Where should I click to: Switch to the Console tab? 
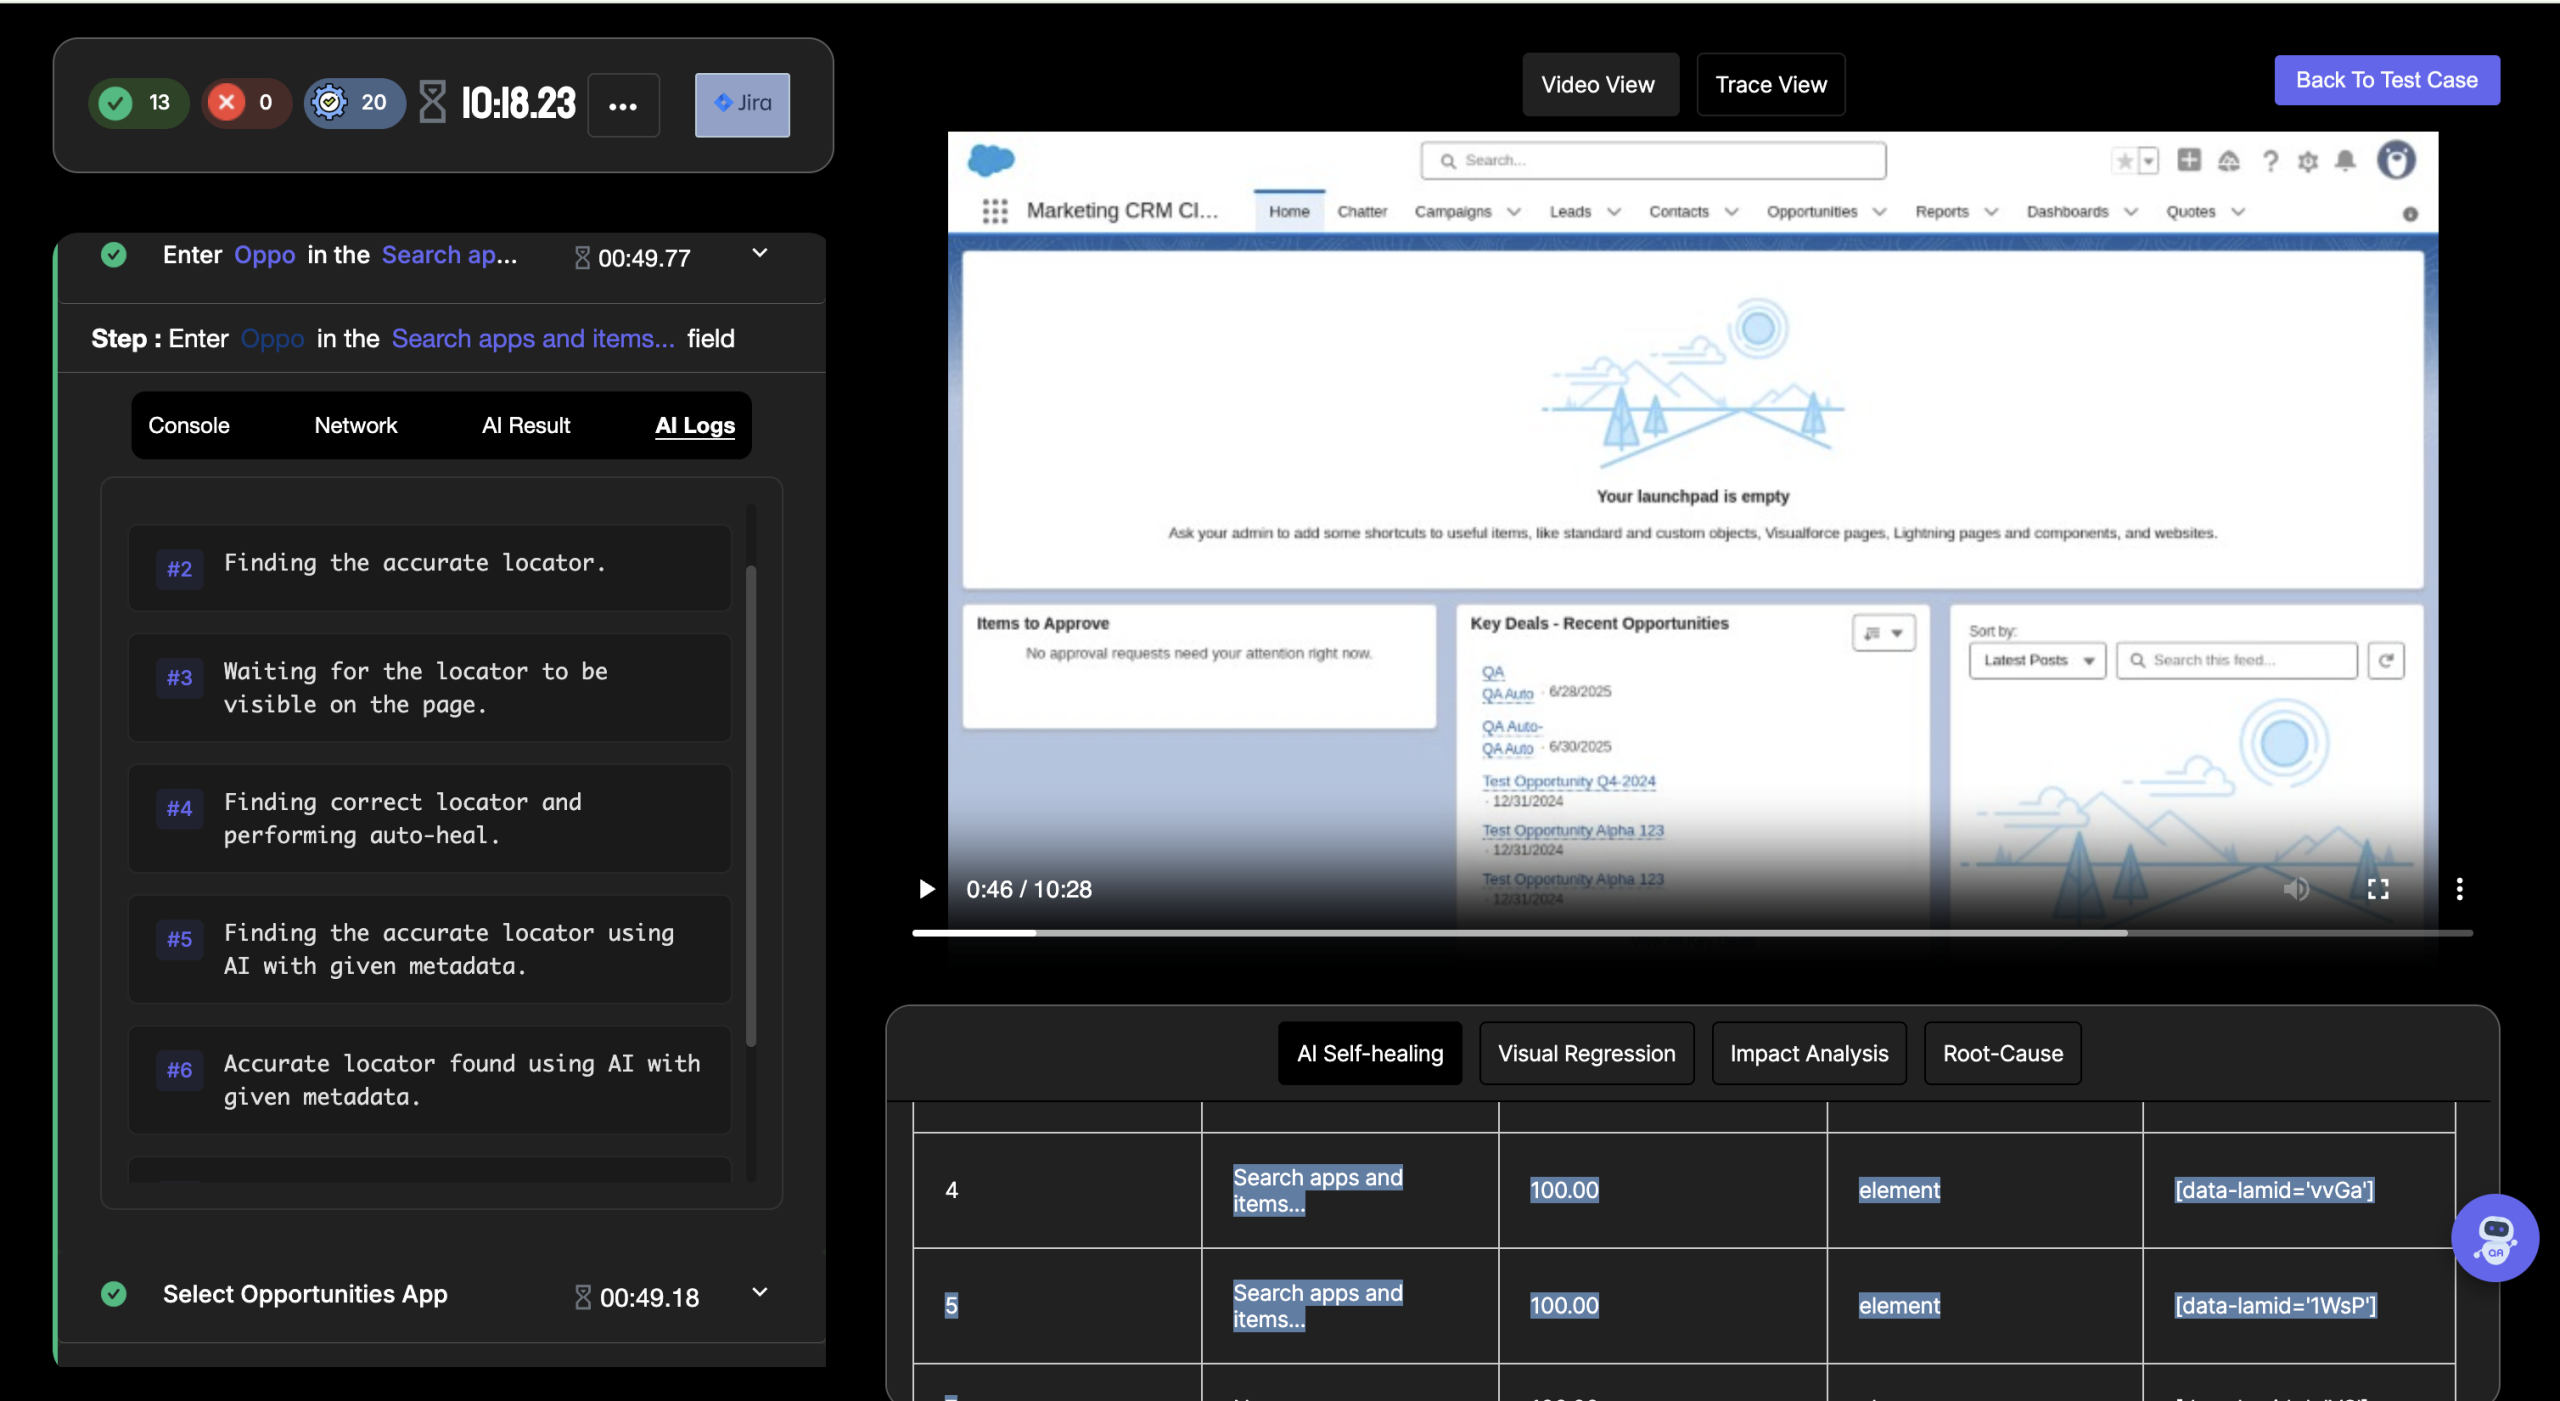coord(189,425)
